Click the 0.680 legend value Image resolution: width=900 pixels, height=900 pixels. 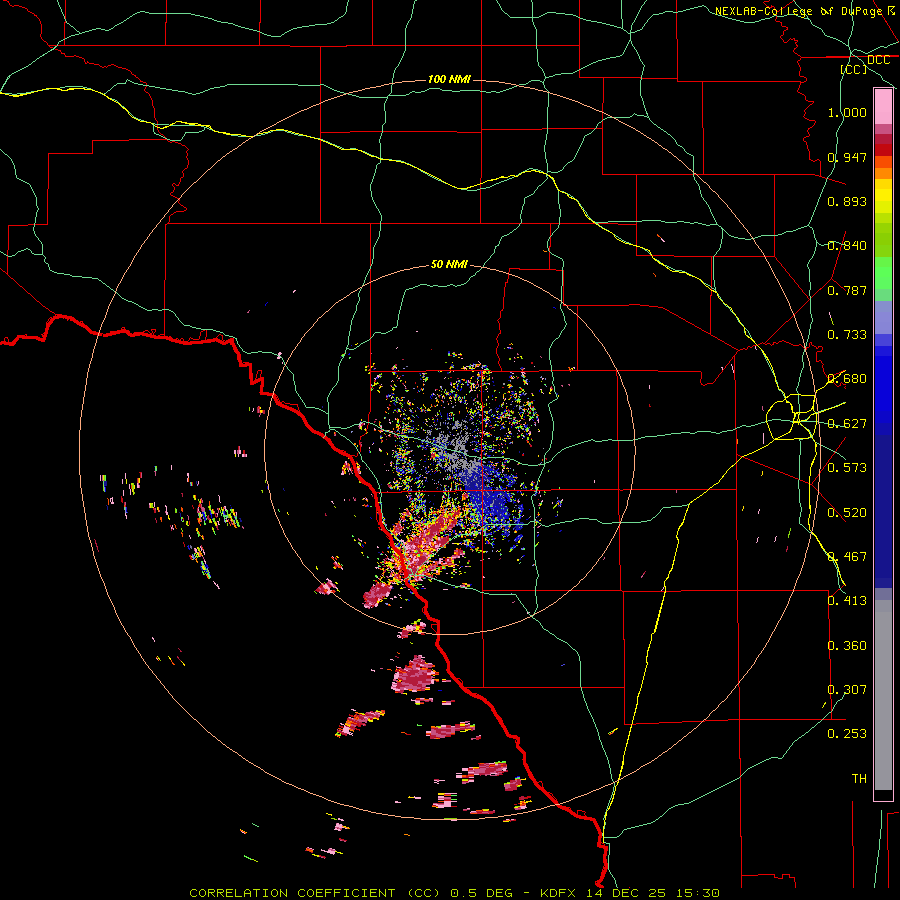pos(847,379)
